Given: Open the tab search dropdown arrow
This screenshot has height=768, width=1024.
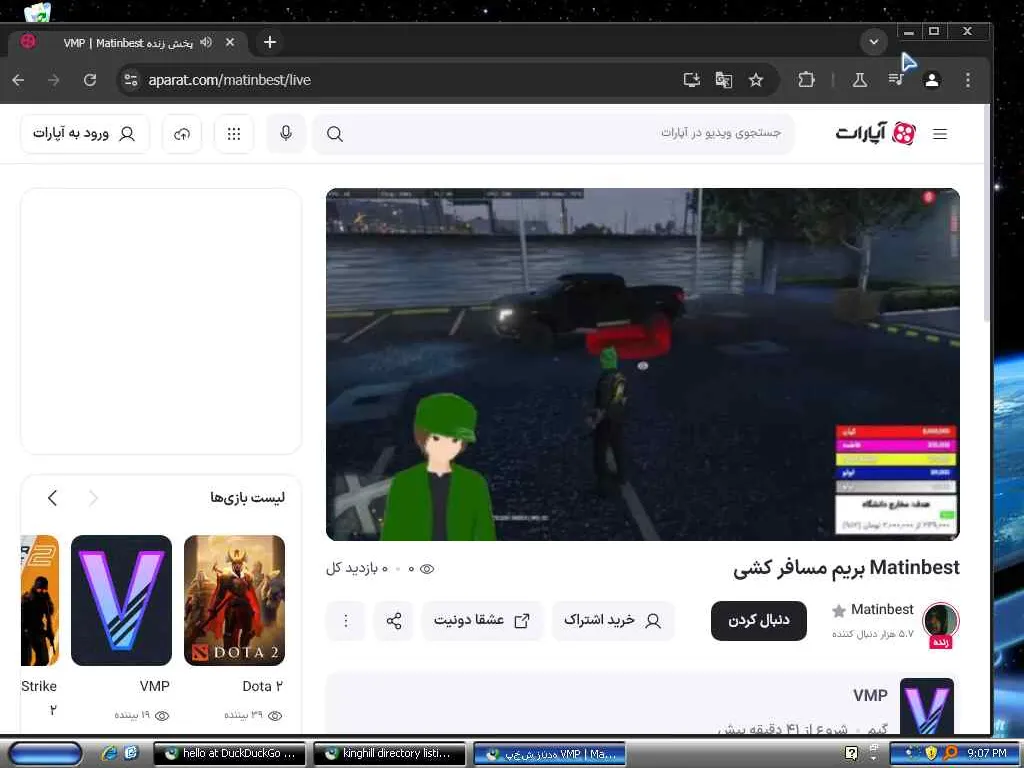Looking at the screenshot, I should (874, 42).
